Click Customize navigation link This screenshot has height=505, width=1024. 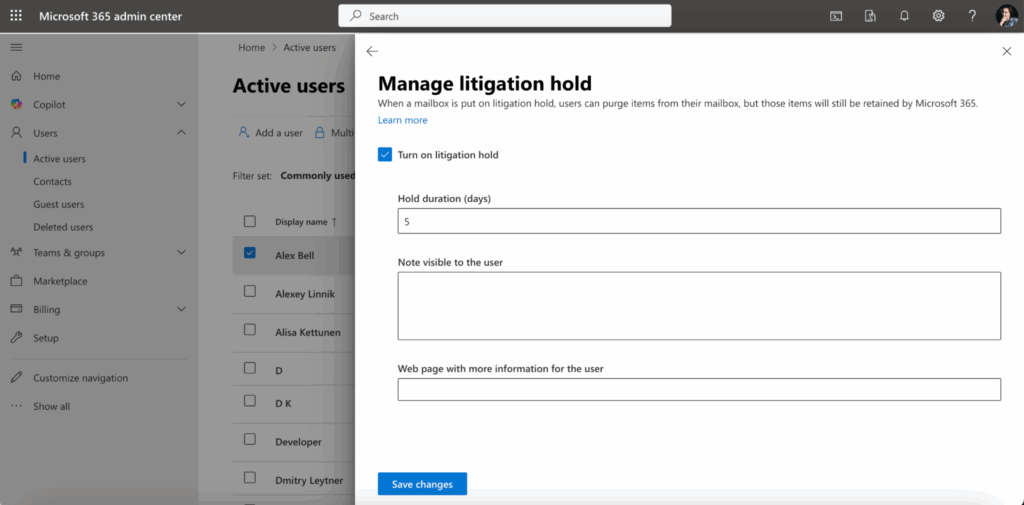[80, 378]
